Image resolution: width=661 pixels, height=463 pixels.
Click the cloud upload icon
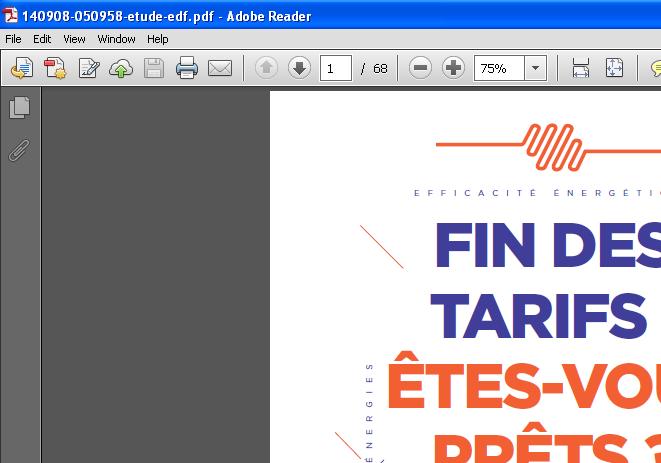121,68
